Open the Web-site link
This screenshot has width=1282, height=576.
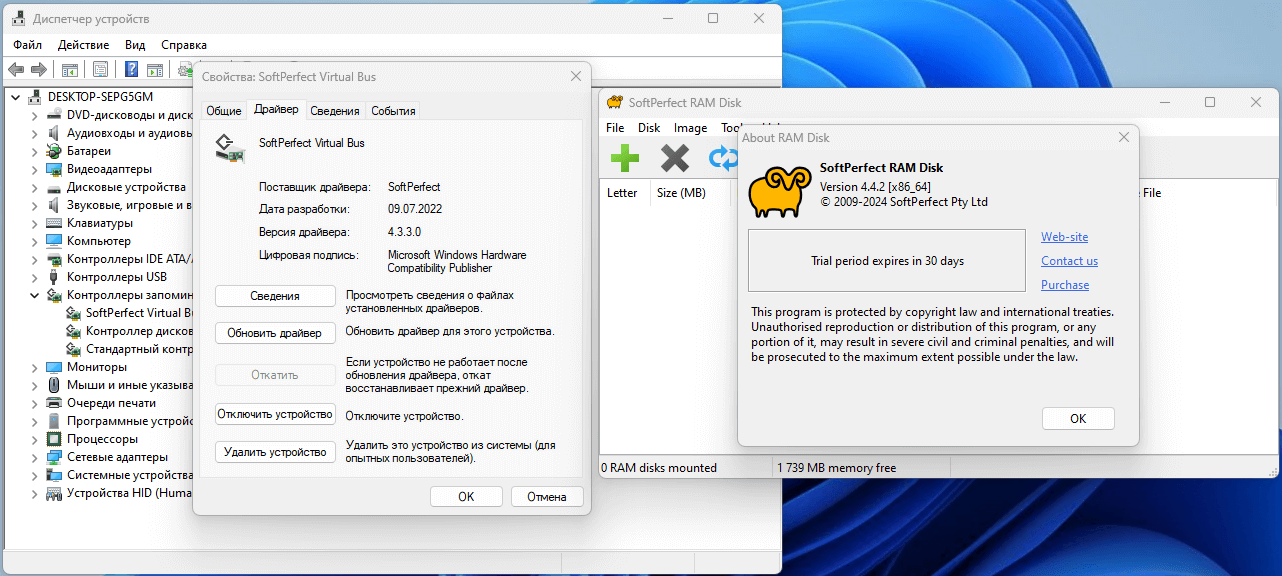point(1064,237)
